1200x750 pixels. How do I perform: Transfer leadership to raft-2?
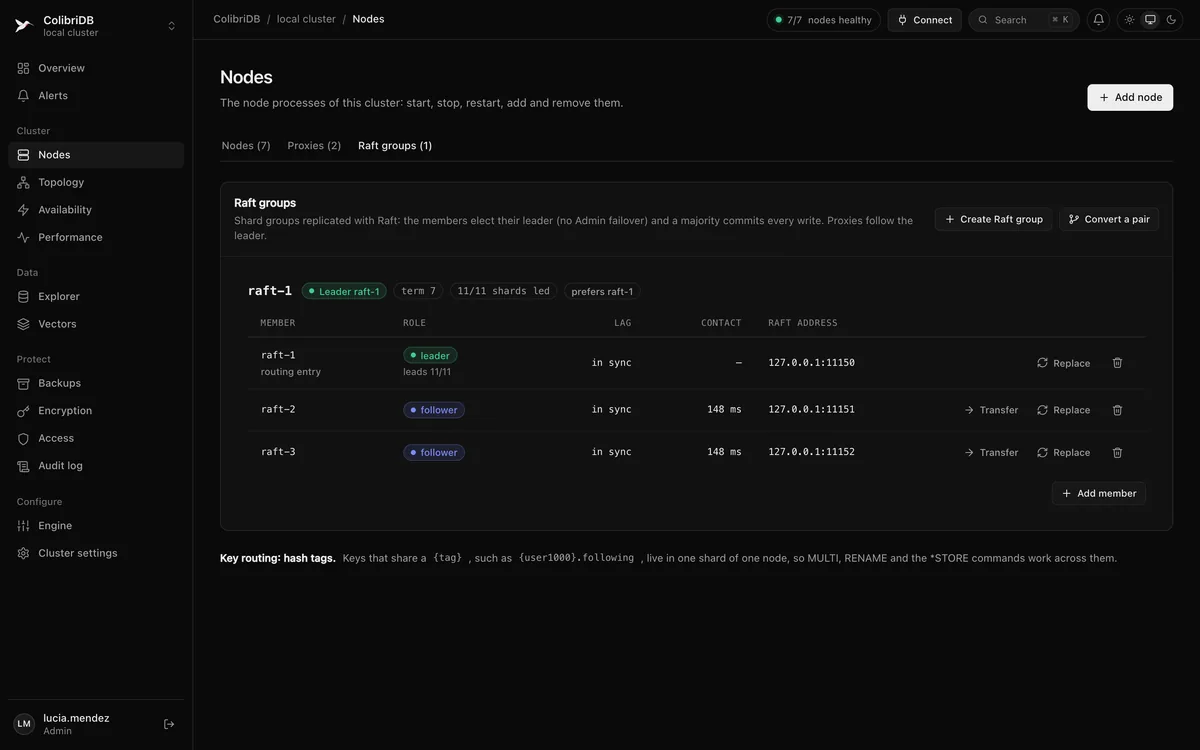[991, 410]
